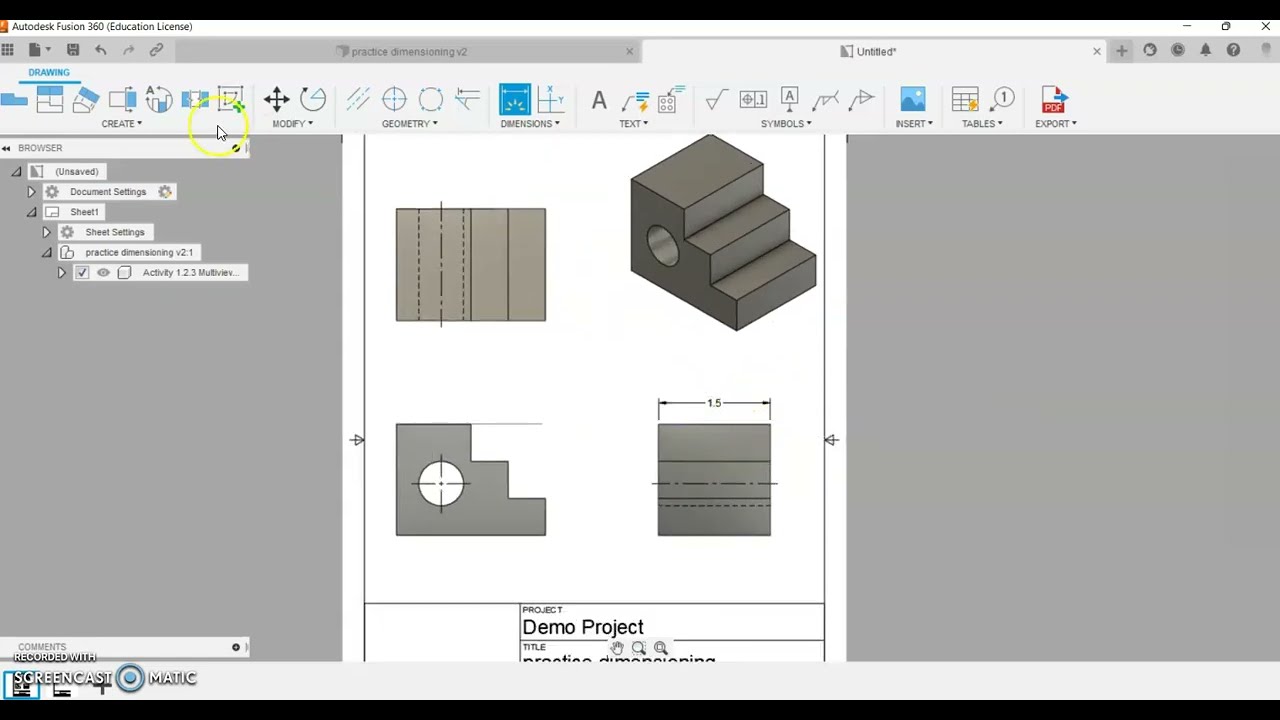Open the File menu icon
Image resolution: width=1280 pixels, height=720 pixels.
(39, 50)
